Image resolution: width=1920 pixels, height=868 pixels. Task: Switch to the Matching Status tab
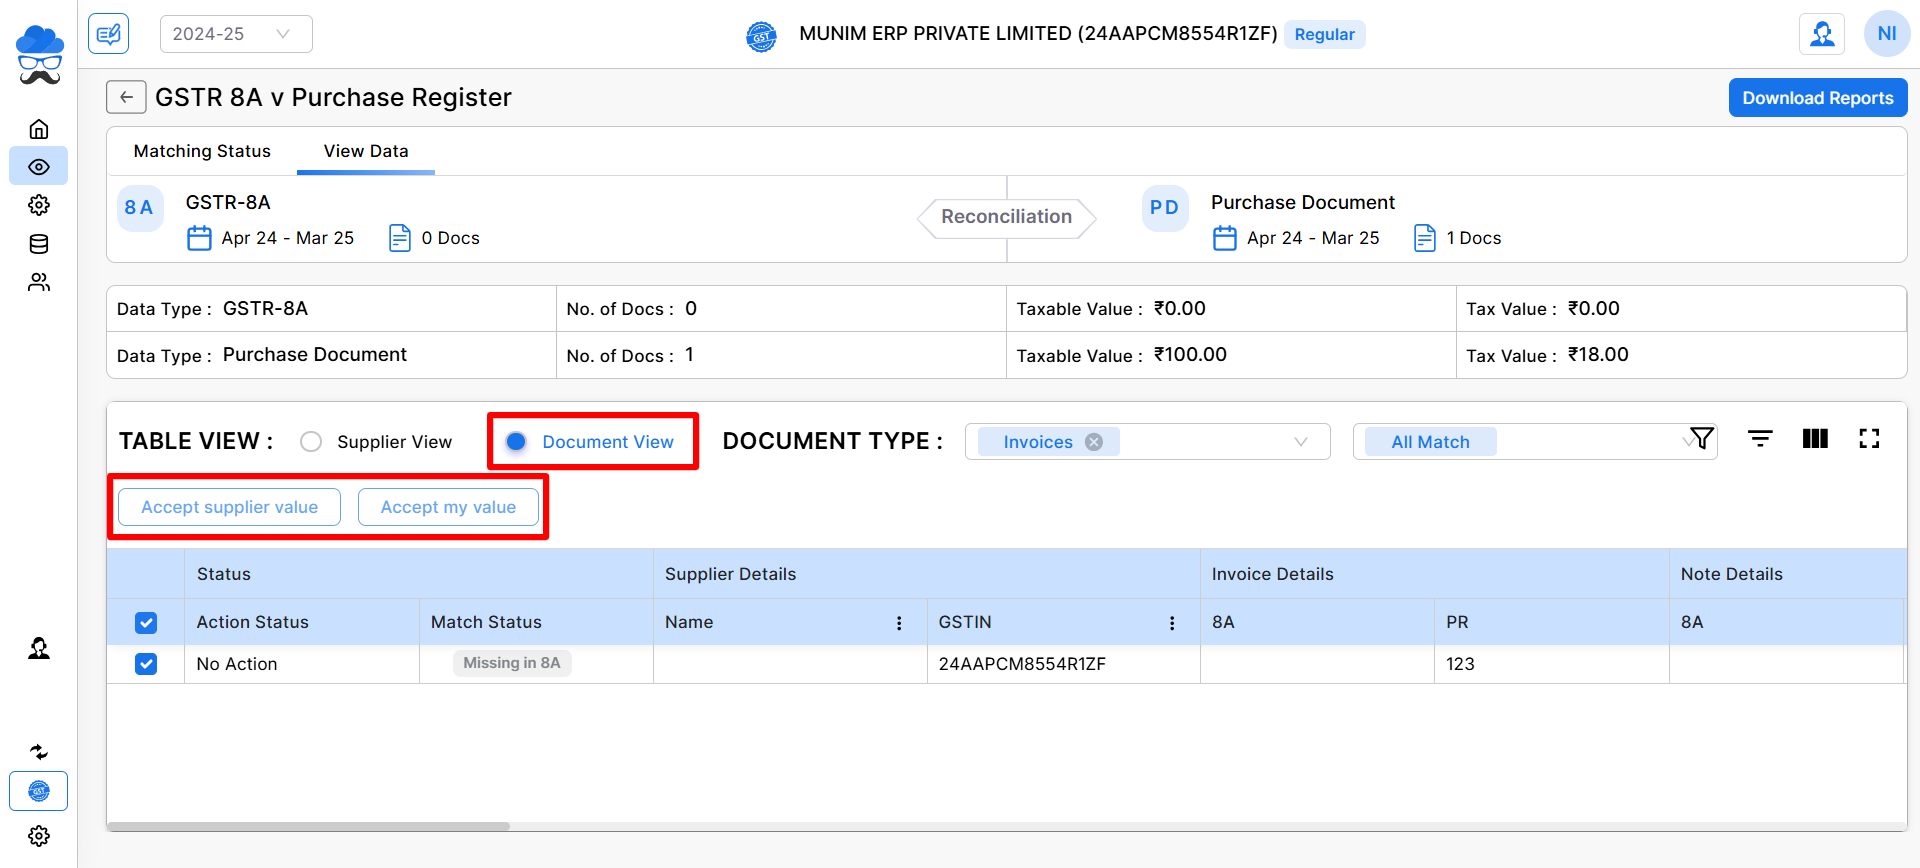tap(202, 151)
